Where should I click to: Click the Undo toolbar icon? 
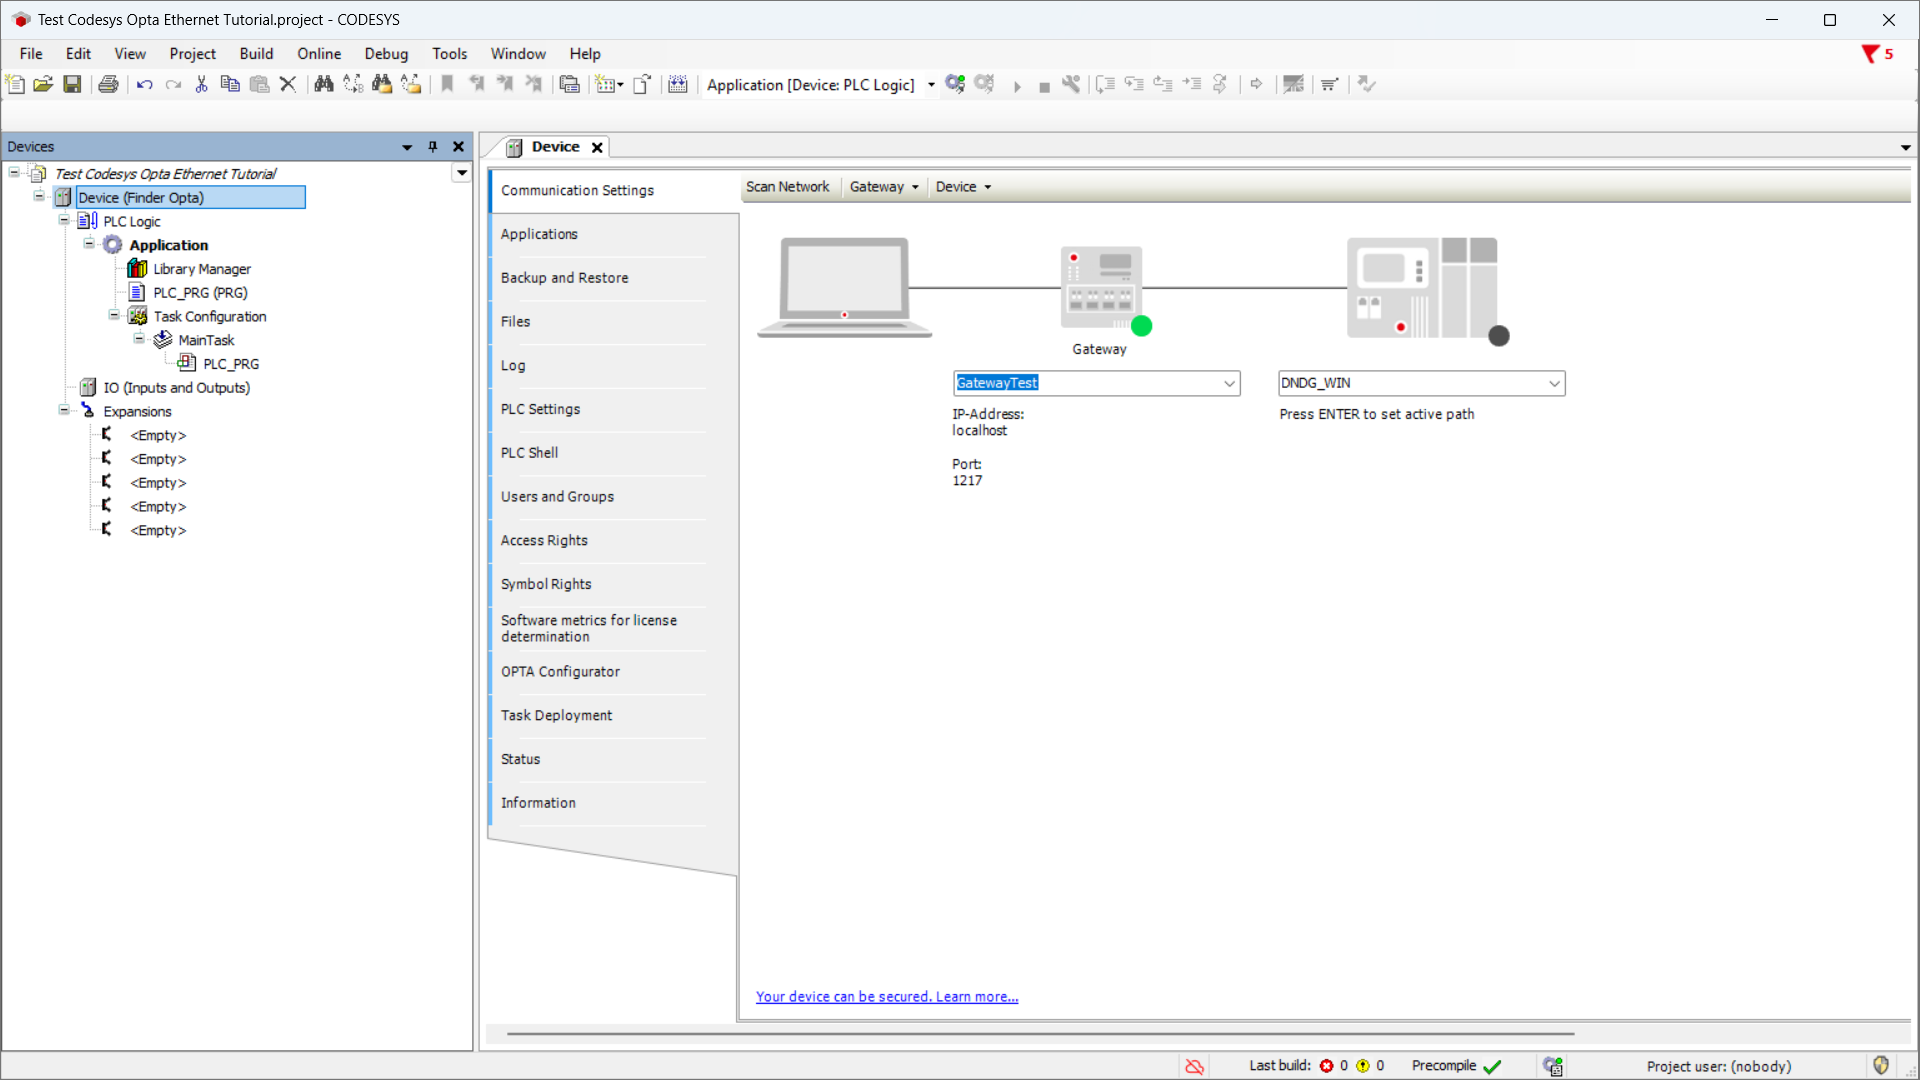click(145, 85)
